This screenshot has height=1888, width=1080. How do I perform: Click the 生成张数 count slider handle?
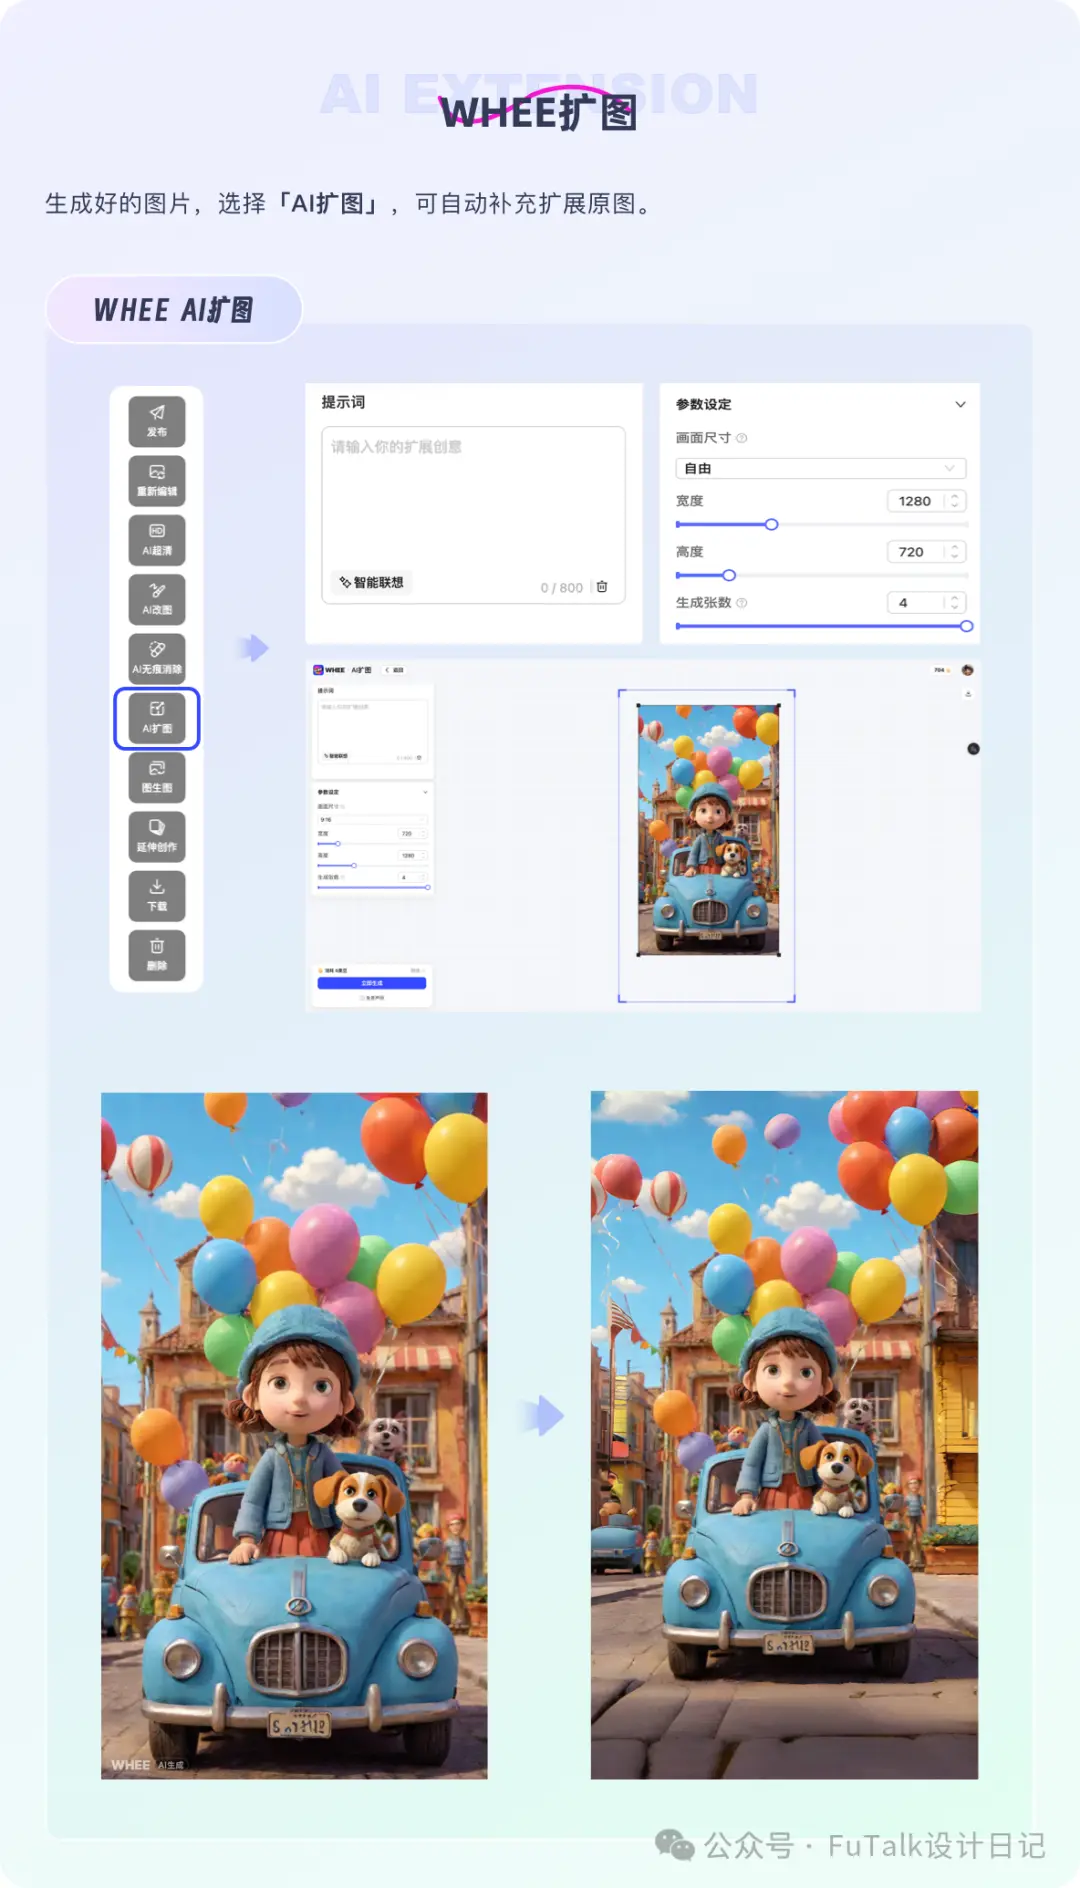coord(966,626)
